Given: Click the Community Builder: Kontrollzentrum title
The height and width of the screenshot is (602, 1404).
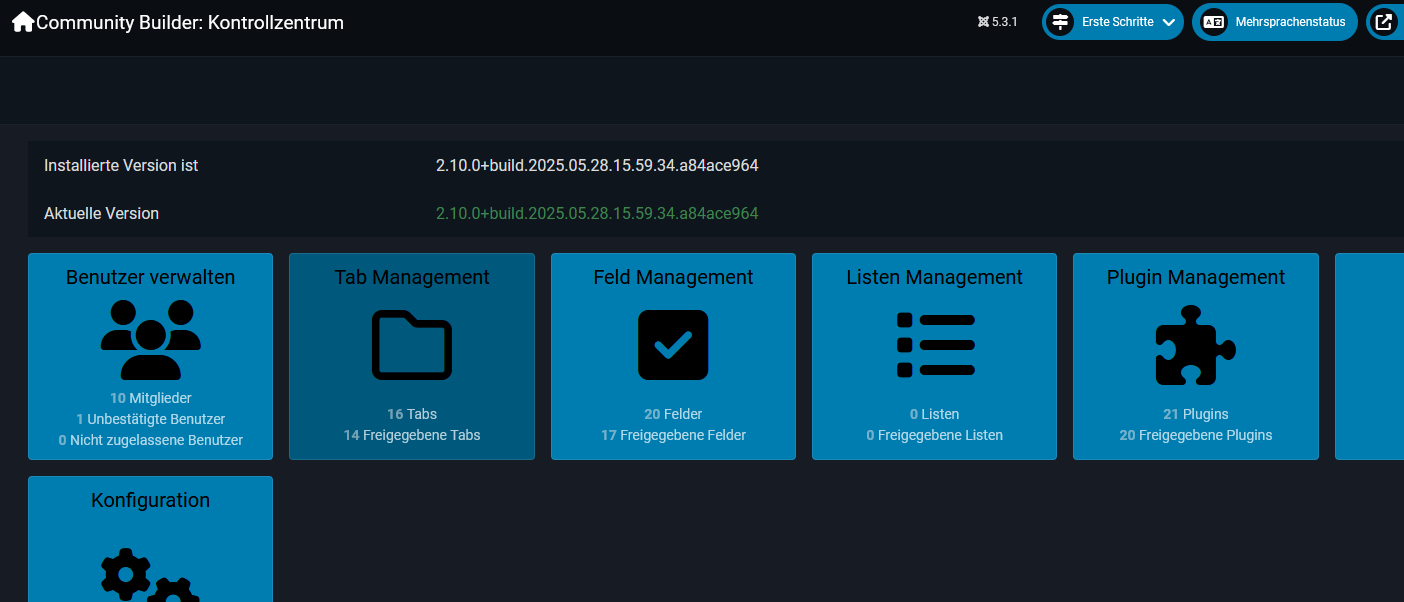Looking at the screenshot, I should pos(190,22).
